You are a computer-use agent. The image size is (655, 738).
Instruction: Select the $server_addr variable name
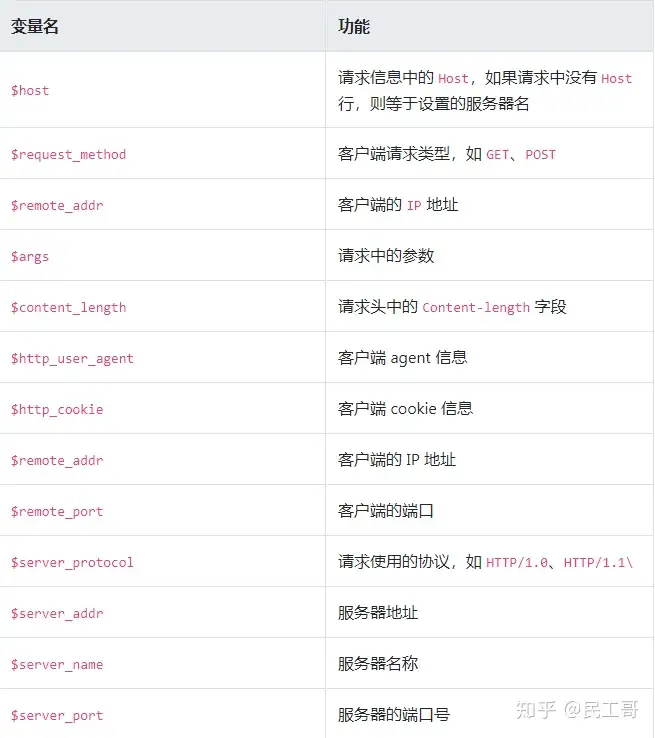[x=57, y=613]
